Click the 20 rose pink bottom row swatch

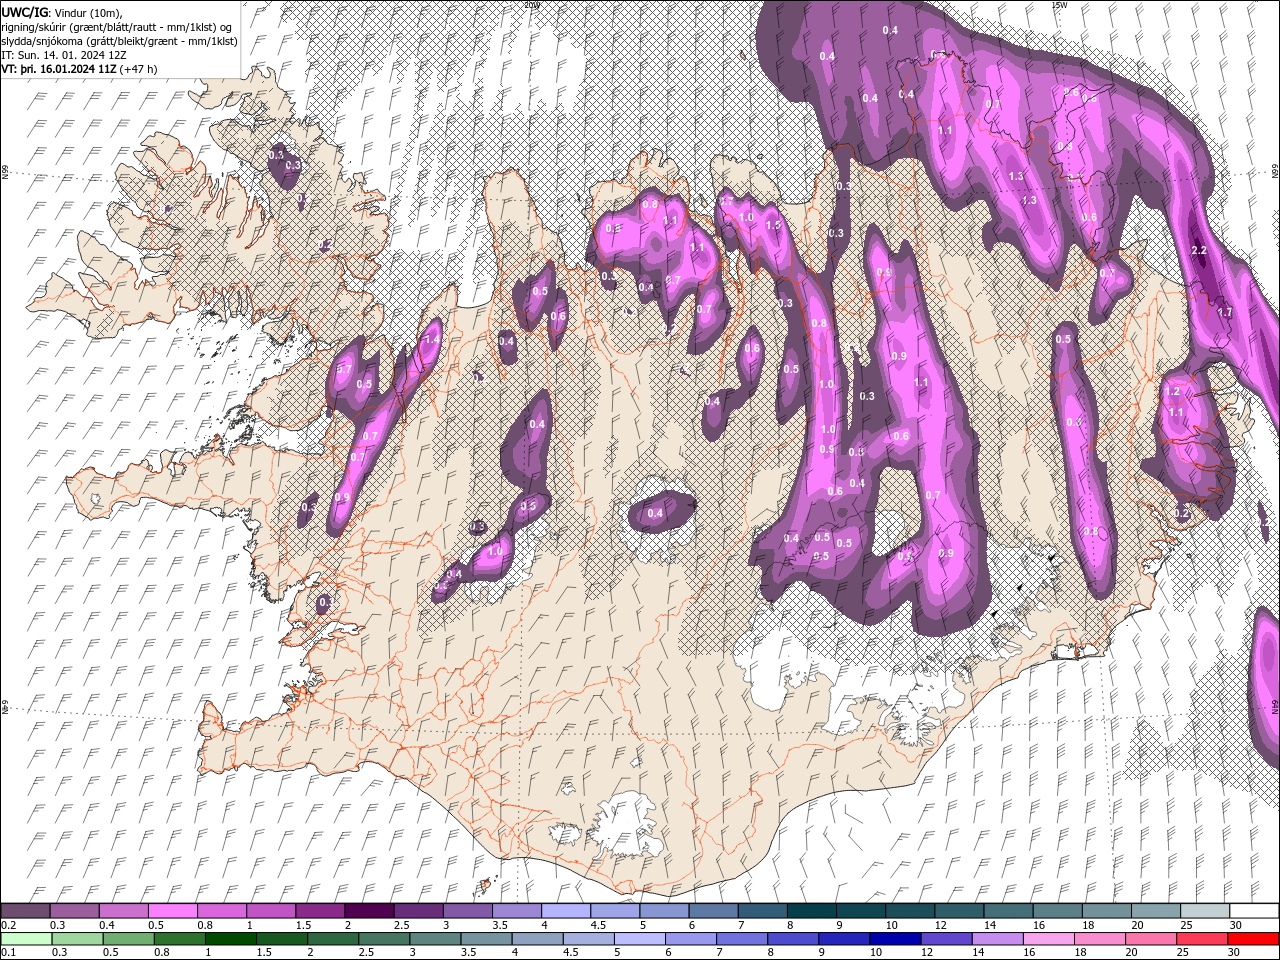click(1149, 939)
